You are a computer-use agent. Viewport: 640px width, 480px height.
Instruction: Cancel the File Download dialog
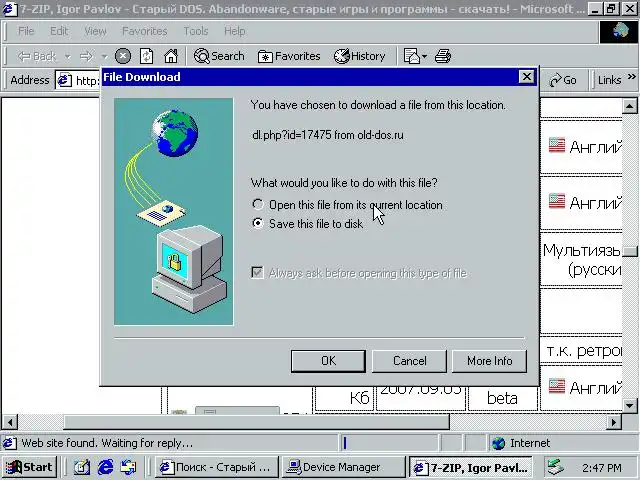(x=409, y=361)
